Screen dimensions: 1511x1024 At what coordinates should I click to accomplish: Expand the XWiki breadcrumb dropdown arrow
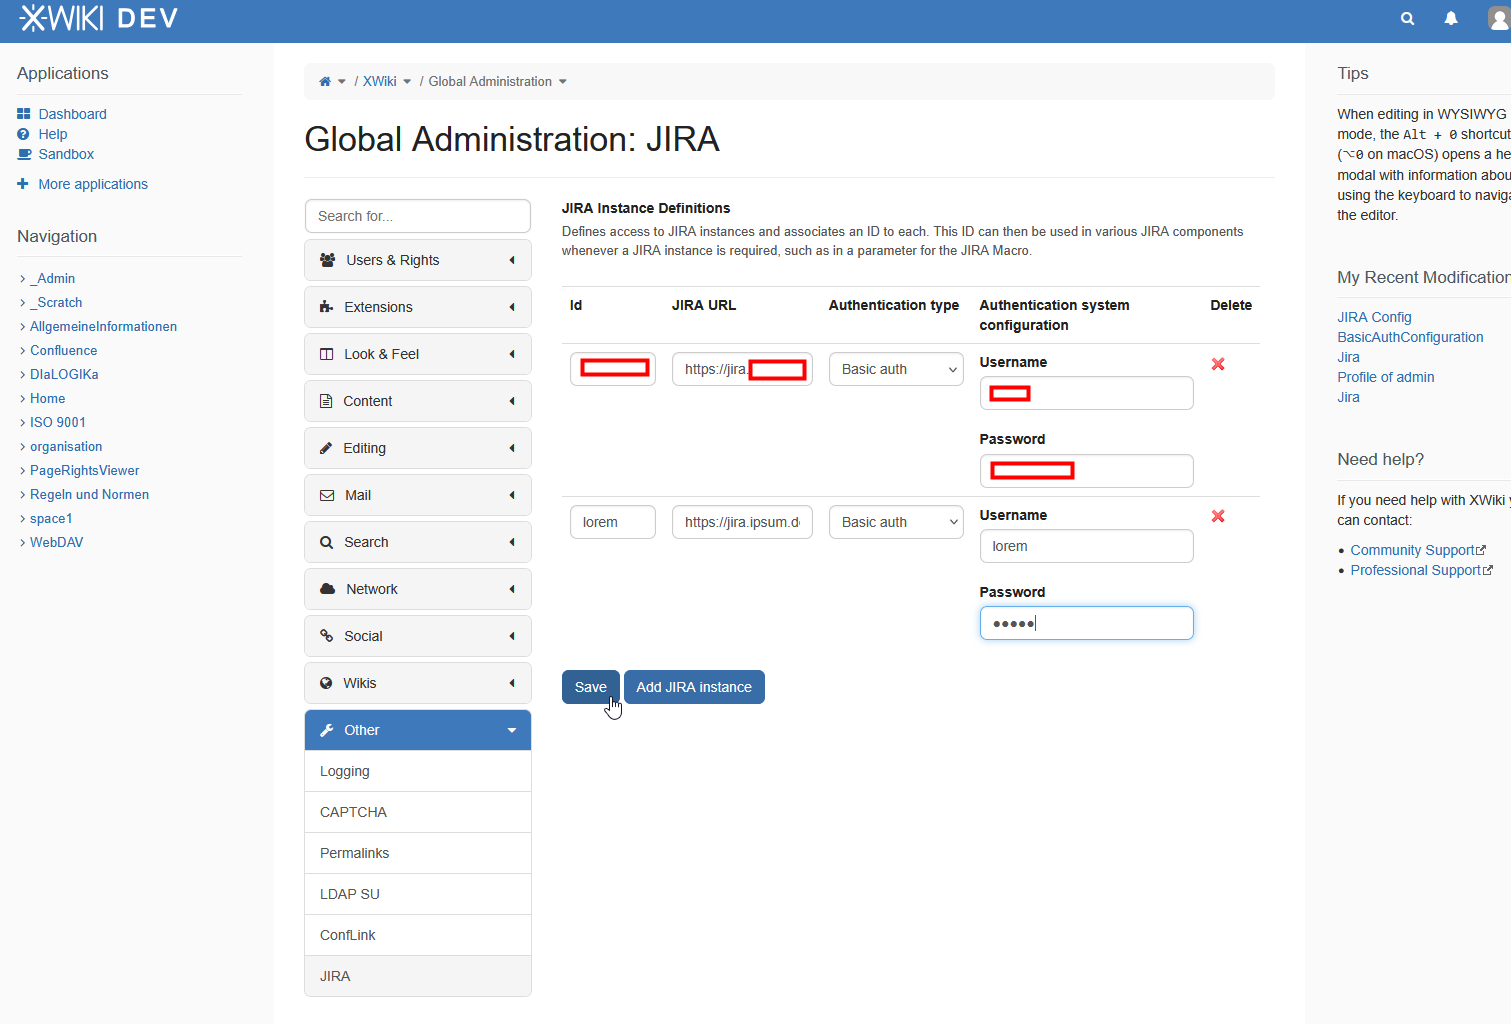tap(407, 82)
